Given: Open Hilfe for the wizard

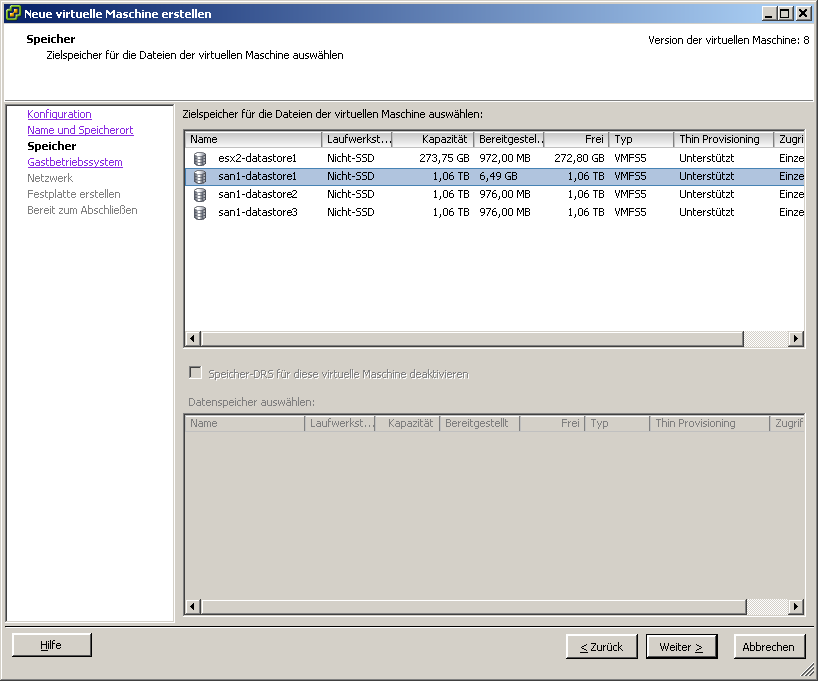Looking at the screenshot, I should point(51,646).
